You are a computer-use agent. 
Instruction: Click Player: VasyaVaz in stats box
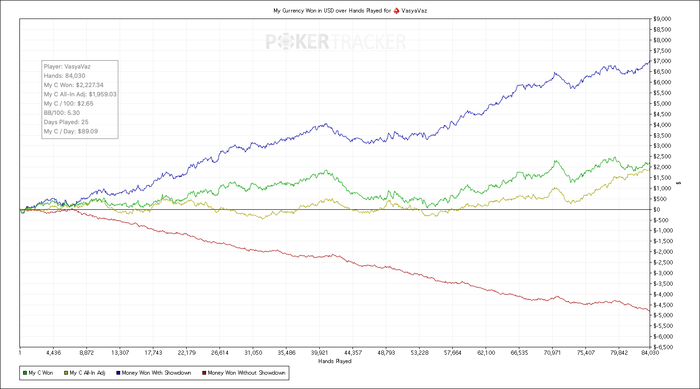(x=67, y=67)
